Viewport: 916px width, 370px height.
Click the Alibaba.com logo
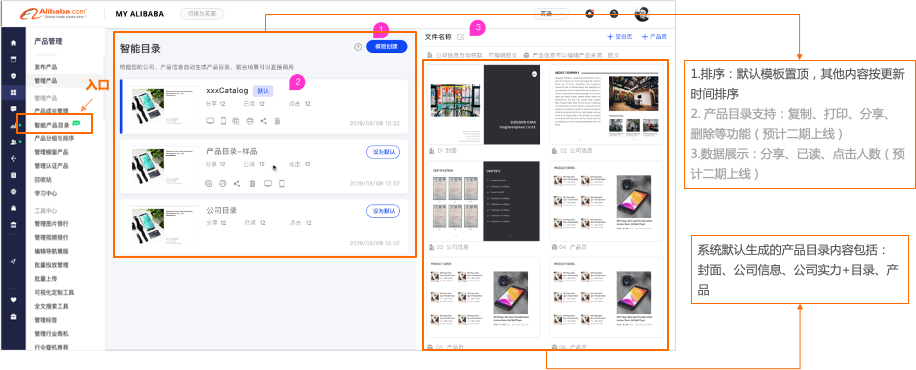(x=54, y=13)
